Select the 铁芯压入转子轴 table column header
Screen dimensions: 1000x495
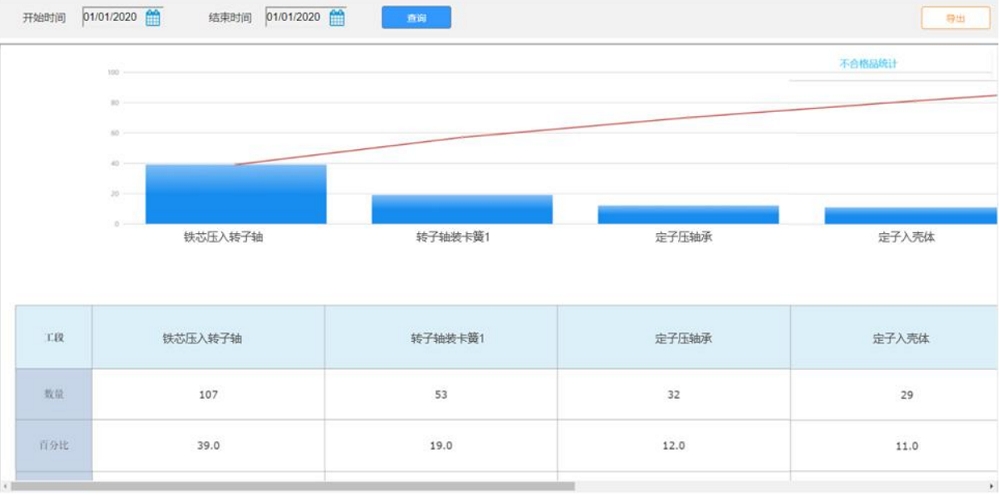[208, 338]
